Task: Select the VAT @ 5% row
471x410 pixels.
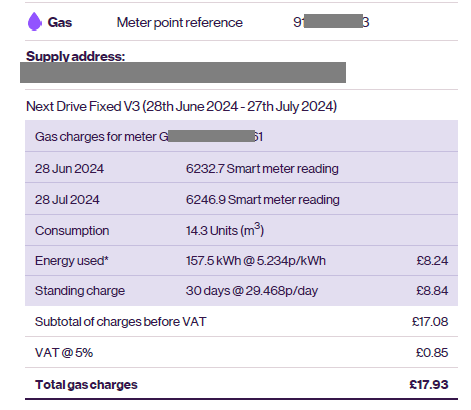Action: (241, 352)
